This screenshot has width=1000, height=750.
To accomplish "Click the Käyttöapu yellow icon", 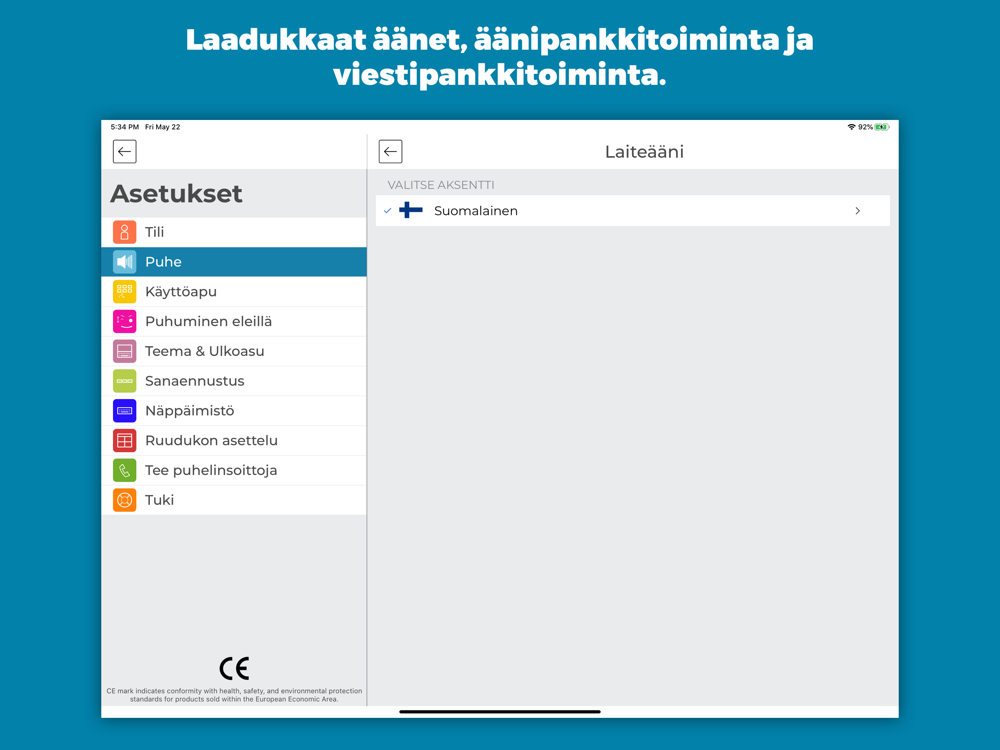I will click(x=124, y=291).
